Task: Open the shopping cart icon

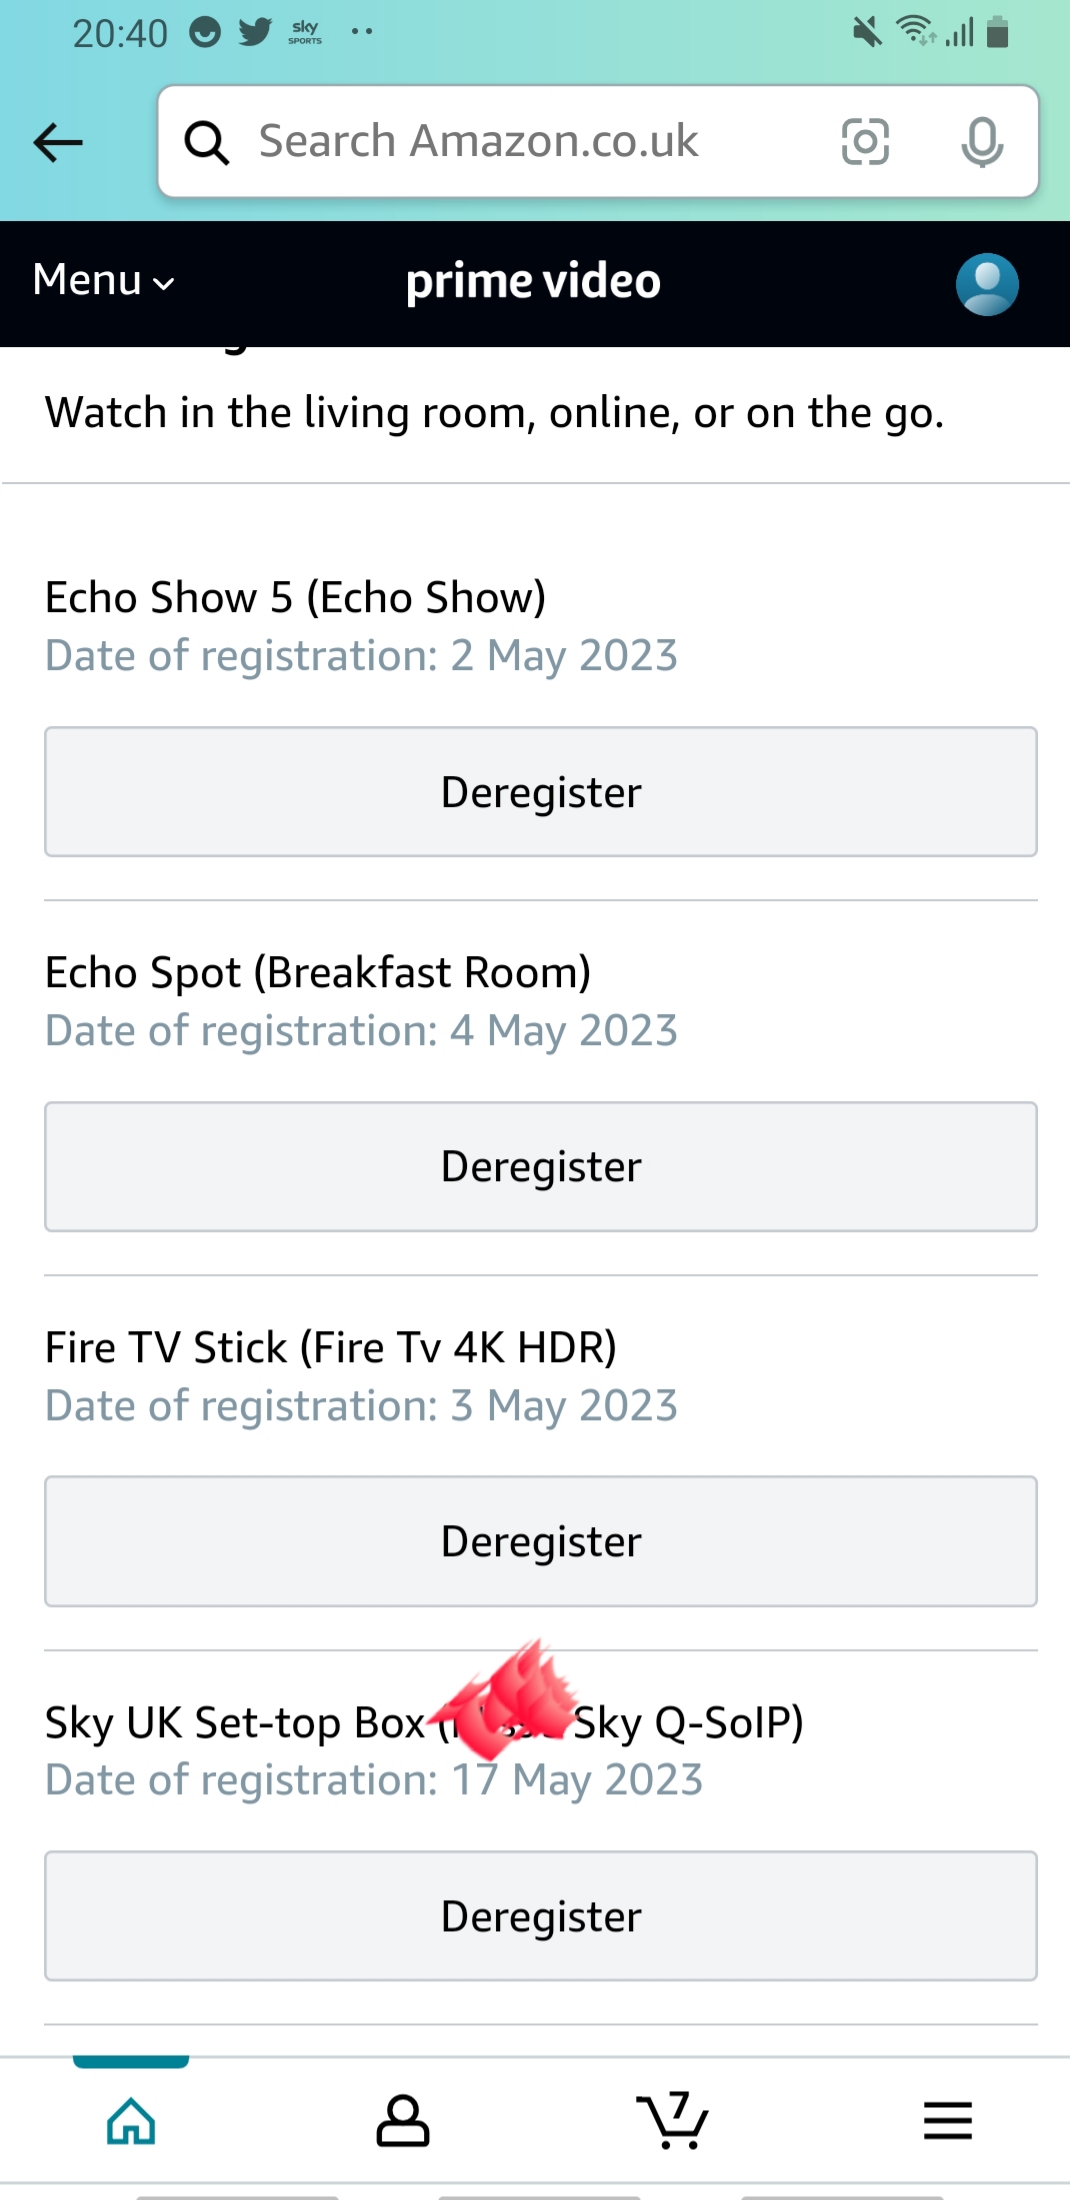Action: click(x=673, y=2120)
